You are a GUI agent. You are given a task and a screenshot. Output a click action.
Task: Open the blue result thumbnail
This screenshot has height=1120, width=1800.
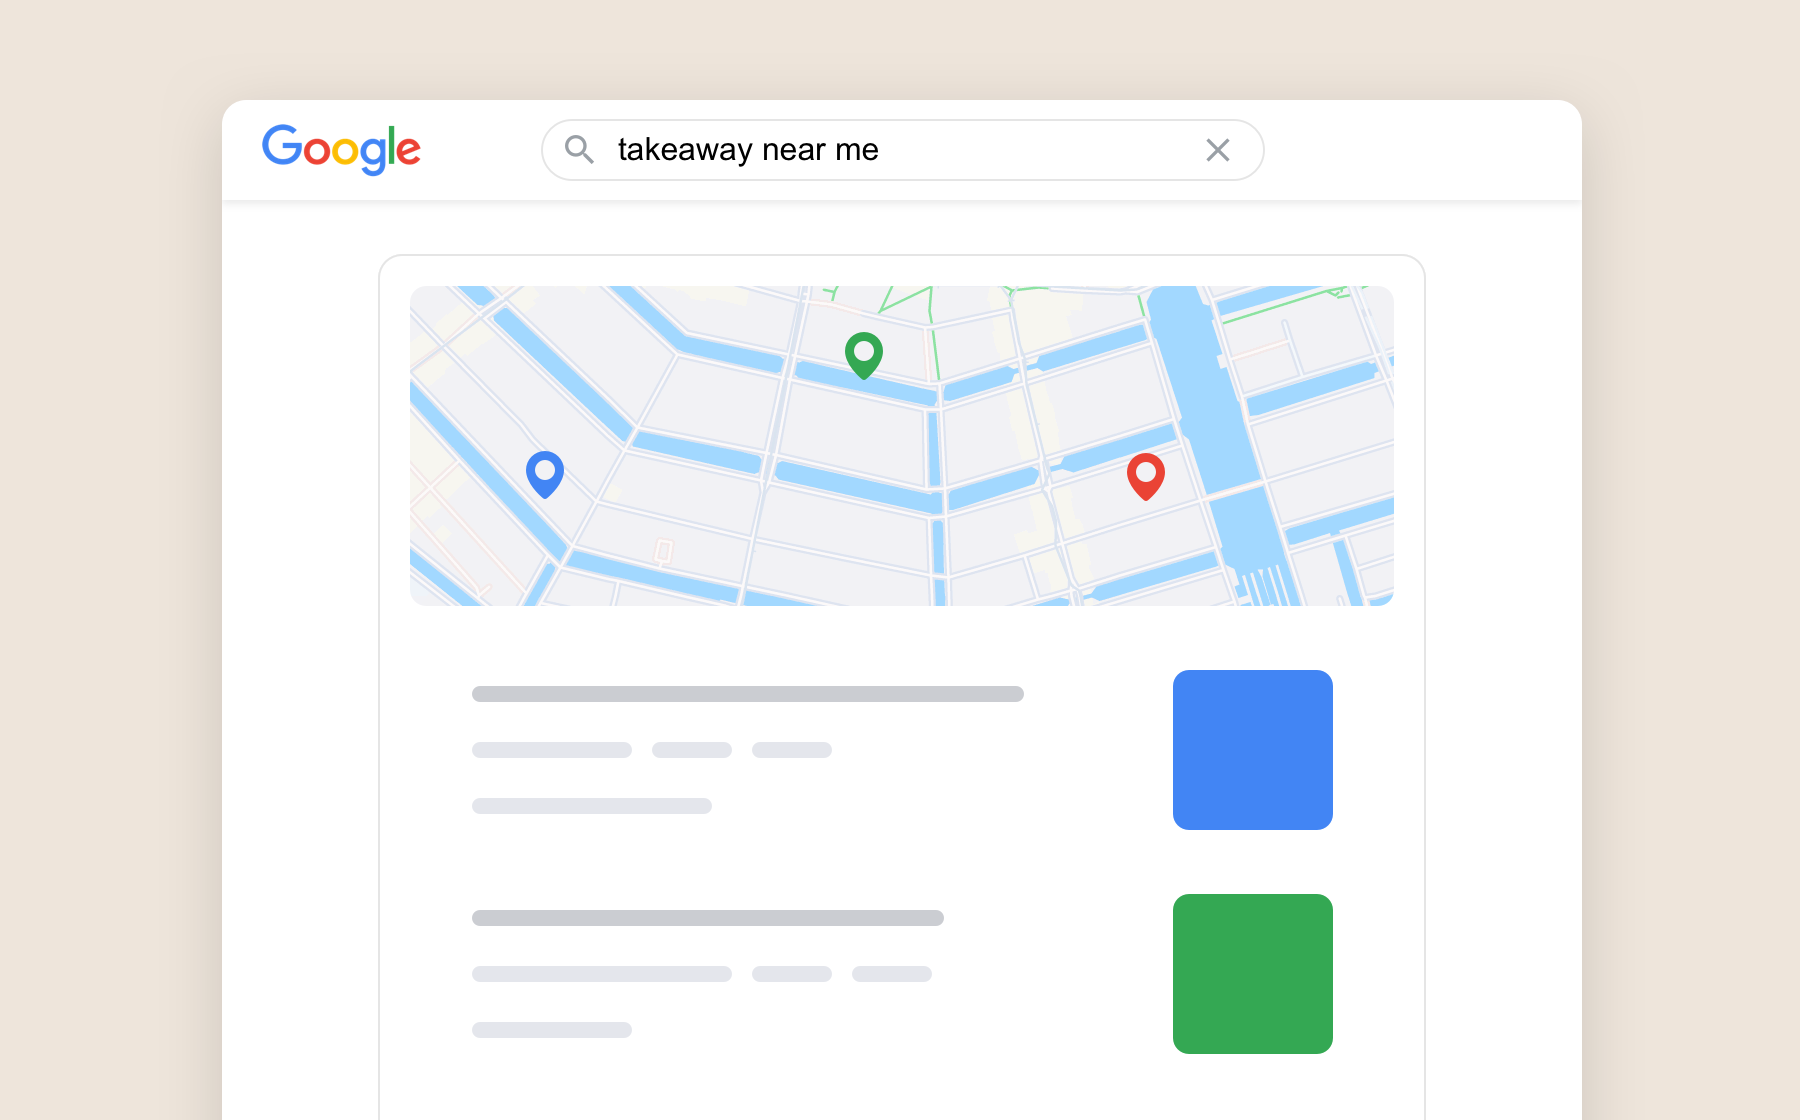point(1252,750)
